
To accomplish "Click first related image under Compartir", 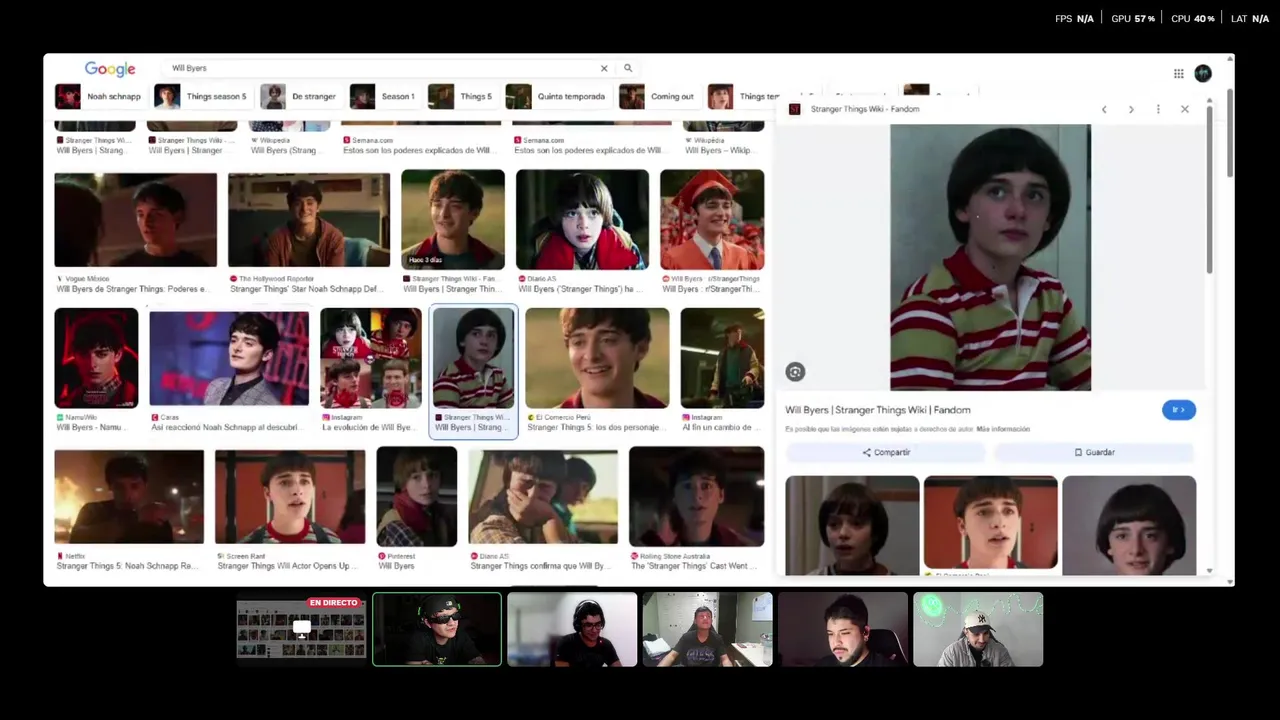I will pyautogui.click(x=852, y=525).
